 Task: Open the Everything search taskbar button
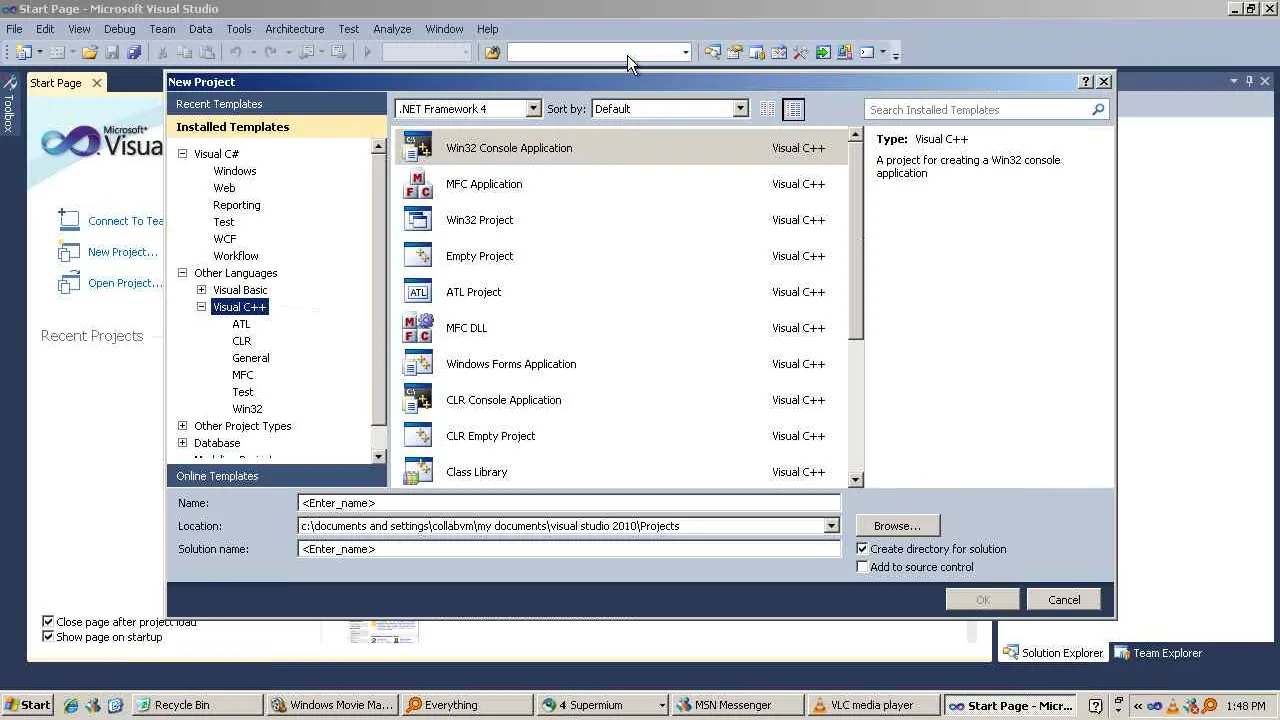[466, 705]
